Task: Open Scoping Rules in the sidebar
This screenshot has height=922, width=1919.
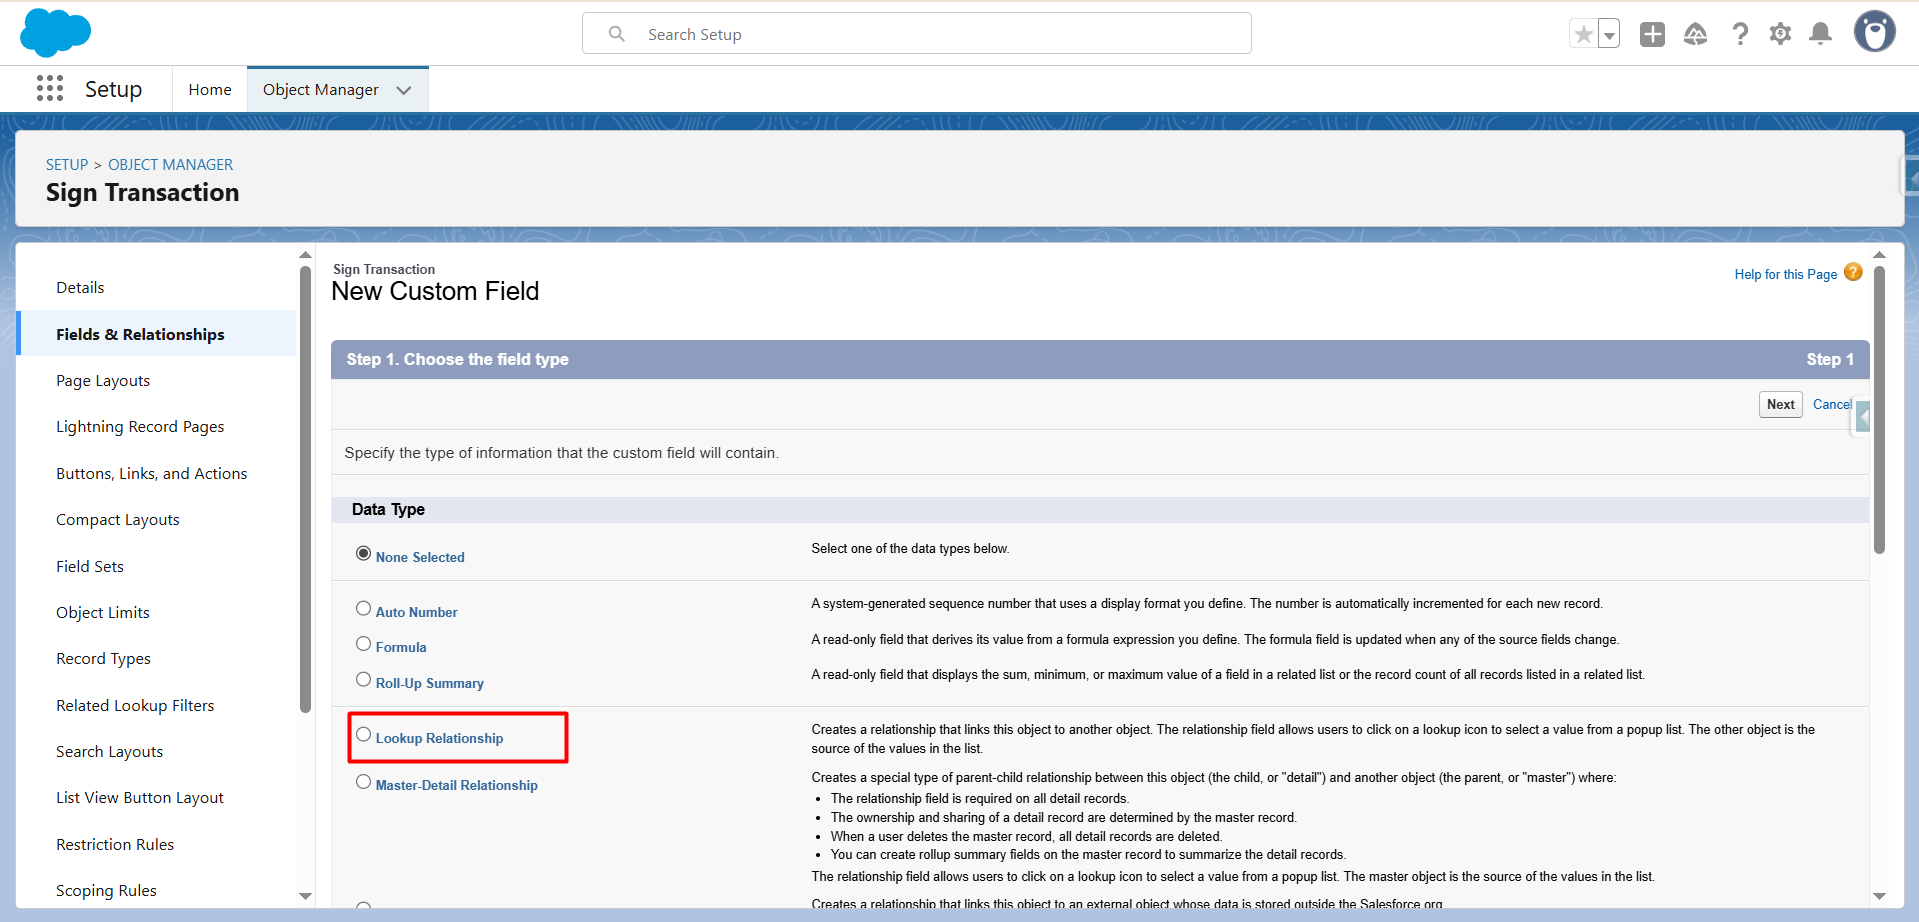Action: click(x=106, y=891)
